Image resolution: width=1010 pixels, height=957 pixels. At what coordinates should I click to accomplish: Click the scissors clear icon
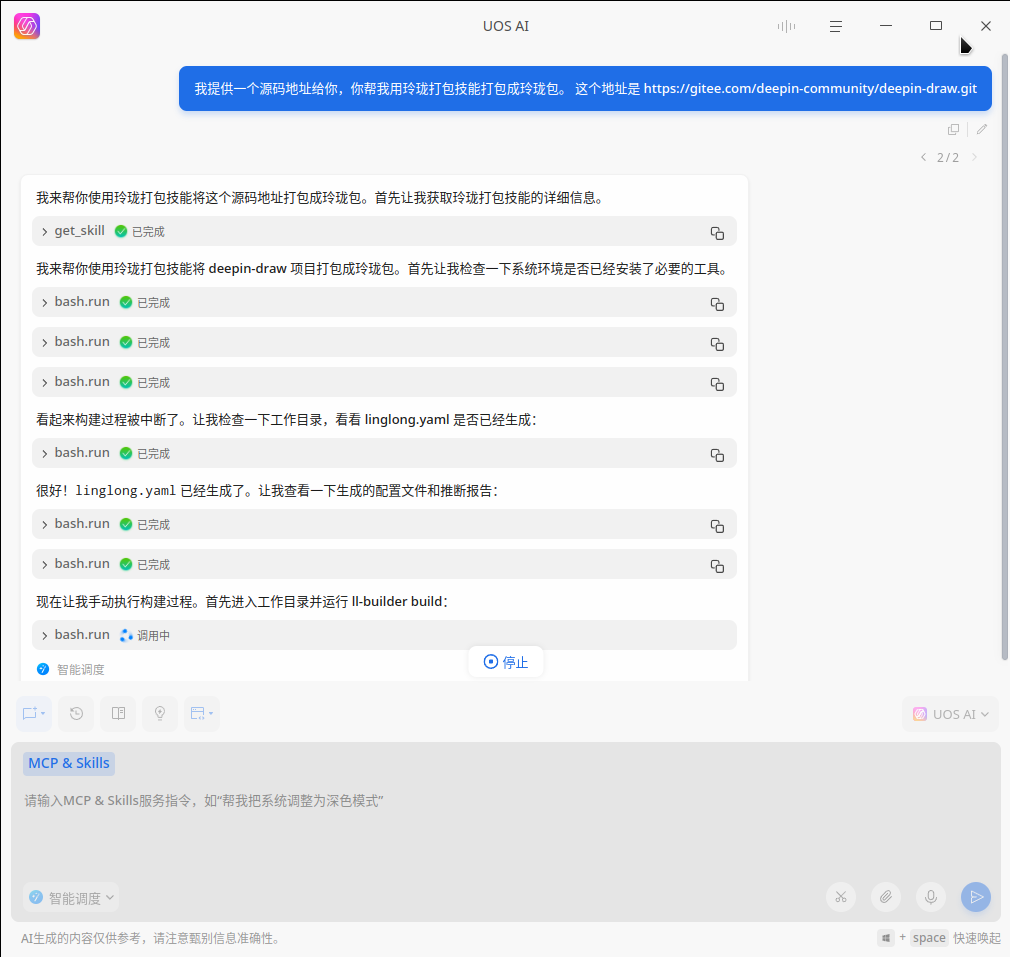click(x=841, y=897)
